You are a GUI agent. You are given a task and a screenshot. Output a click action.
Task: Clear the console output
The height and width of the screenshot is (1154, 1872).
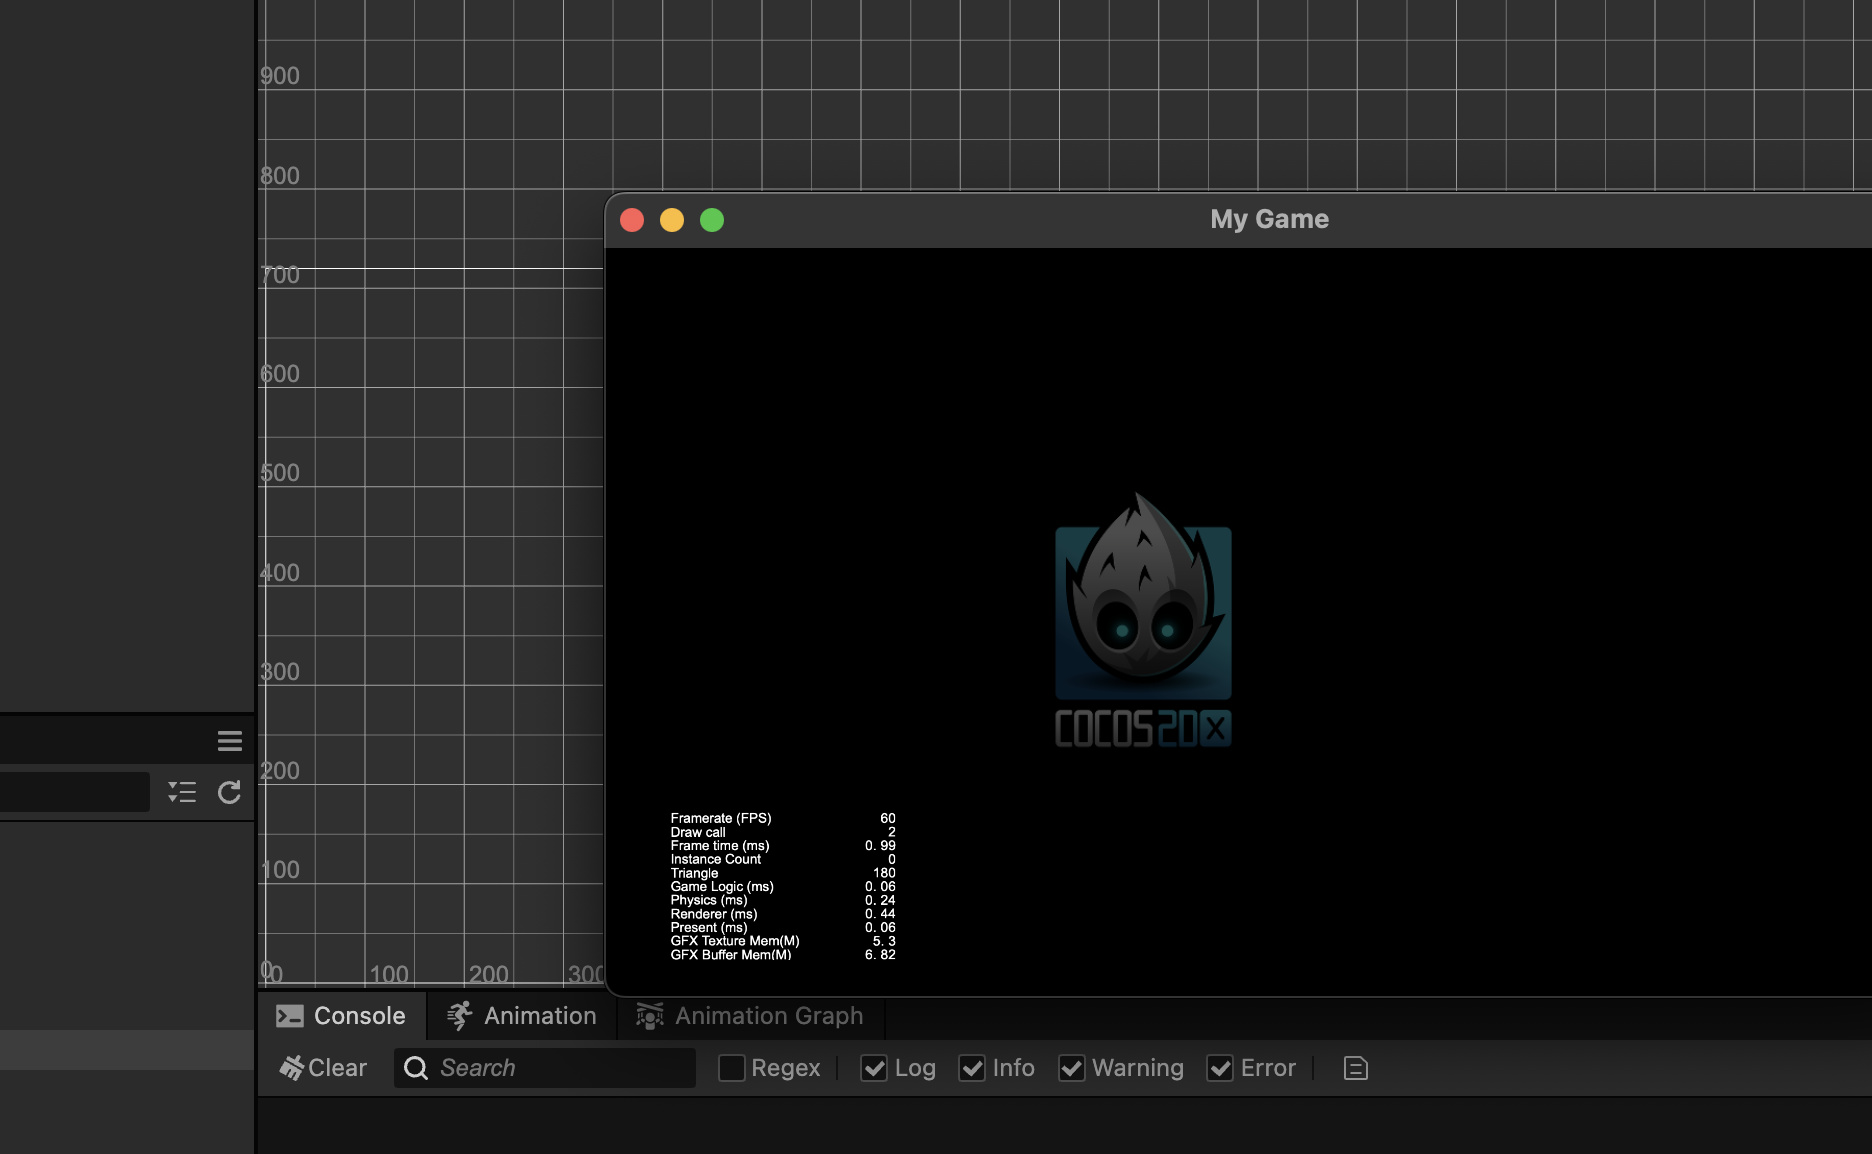pyautogui.click(x=323, y=1068)
